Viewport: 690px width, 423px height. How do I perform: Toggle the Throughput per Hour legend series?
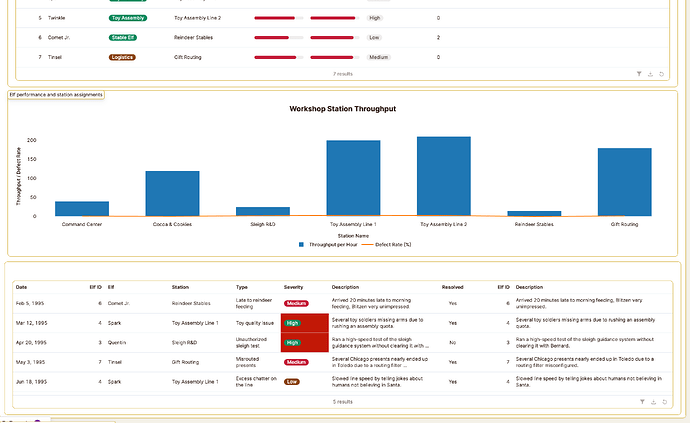[329, 244]
